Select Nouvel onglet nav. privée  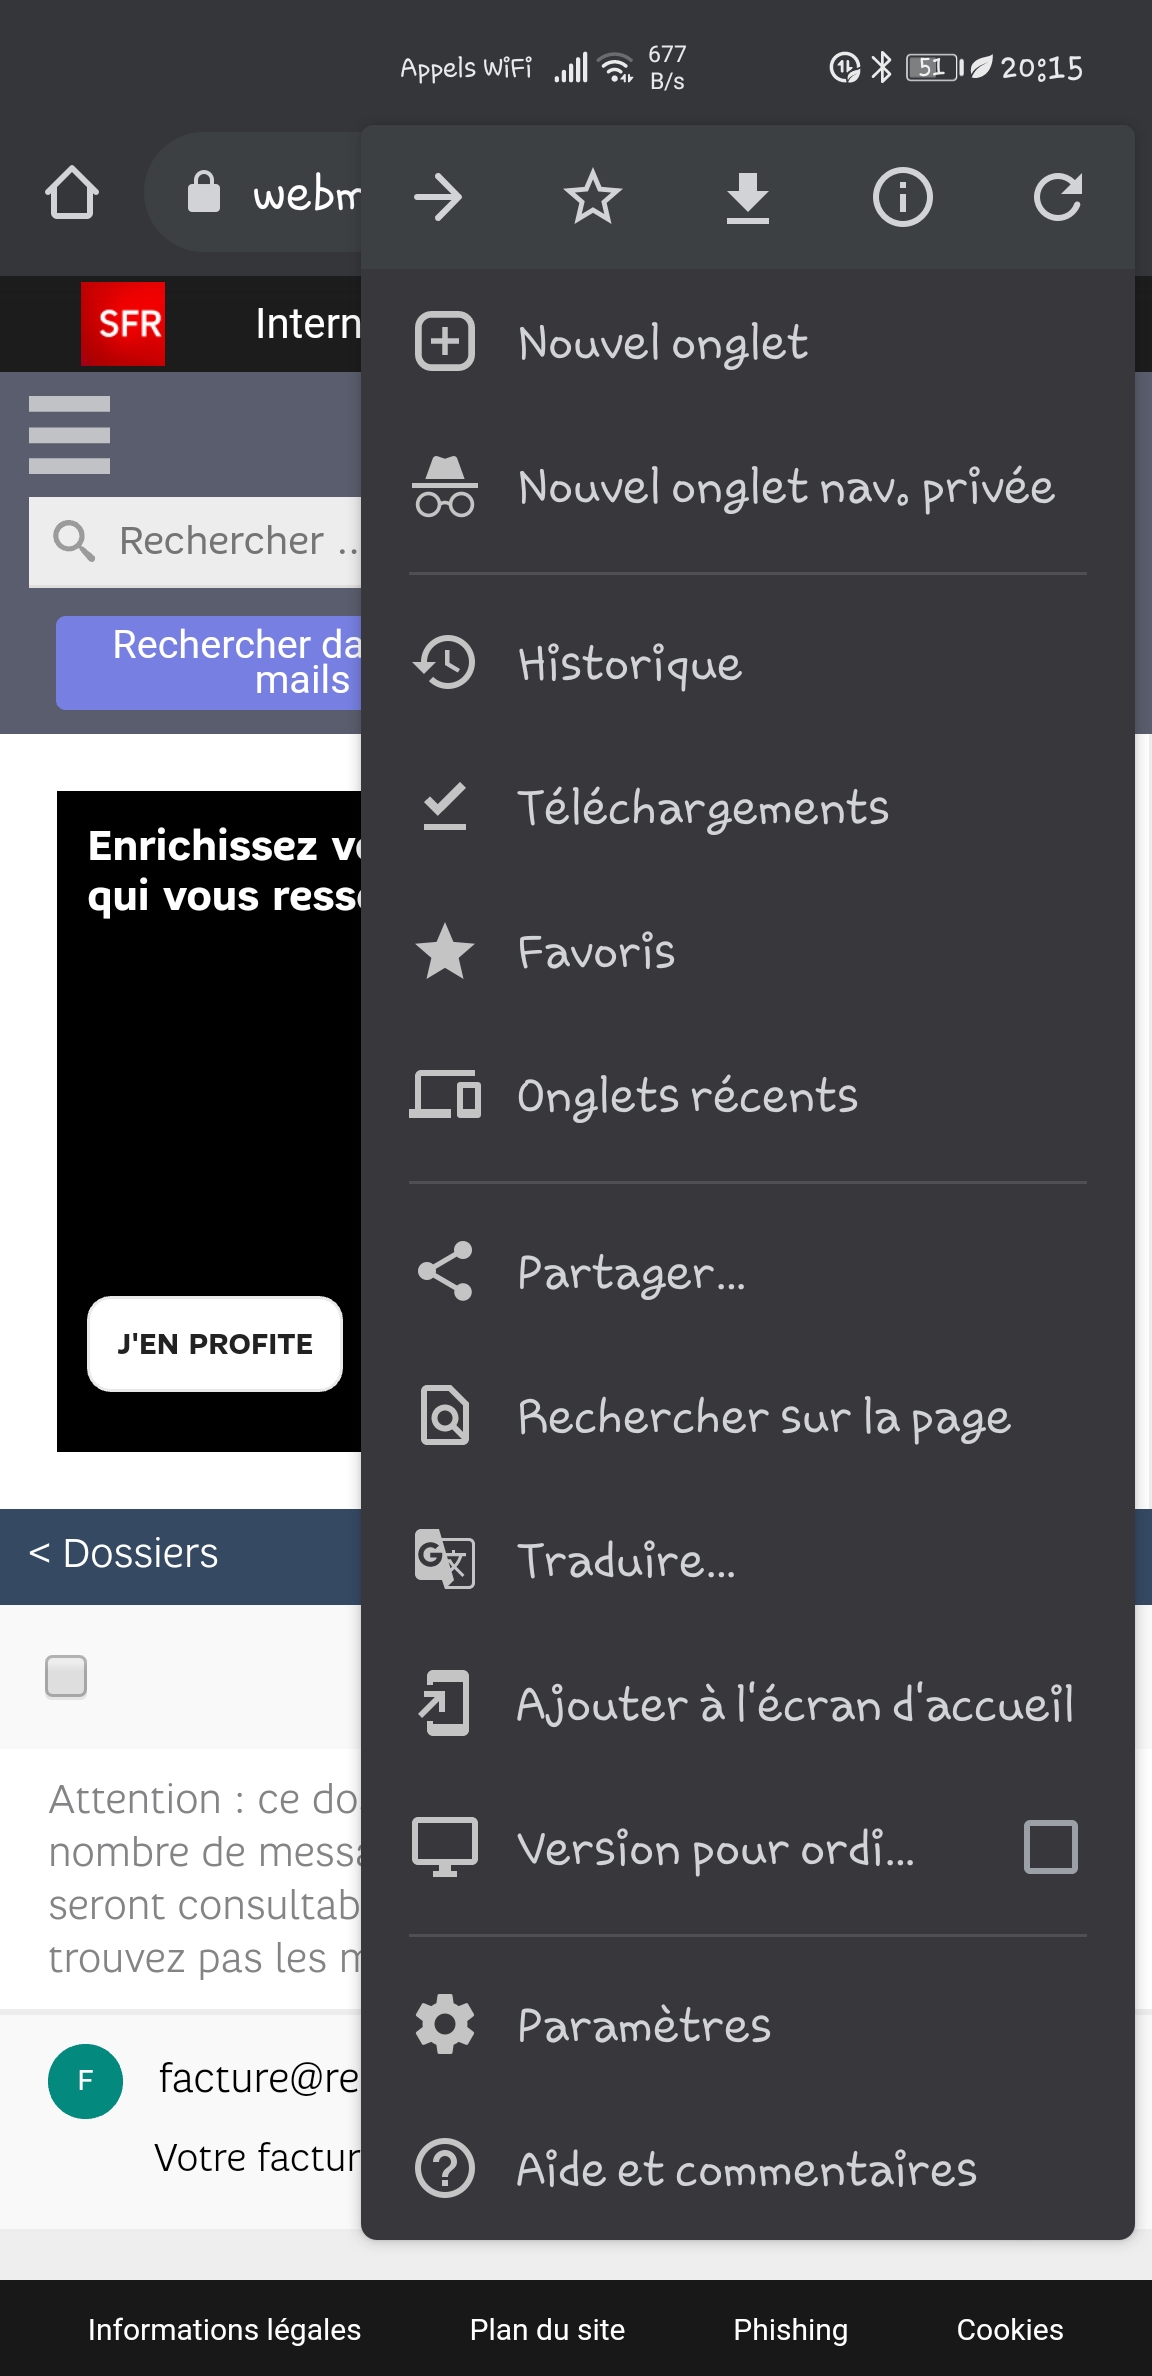point(786,487)
